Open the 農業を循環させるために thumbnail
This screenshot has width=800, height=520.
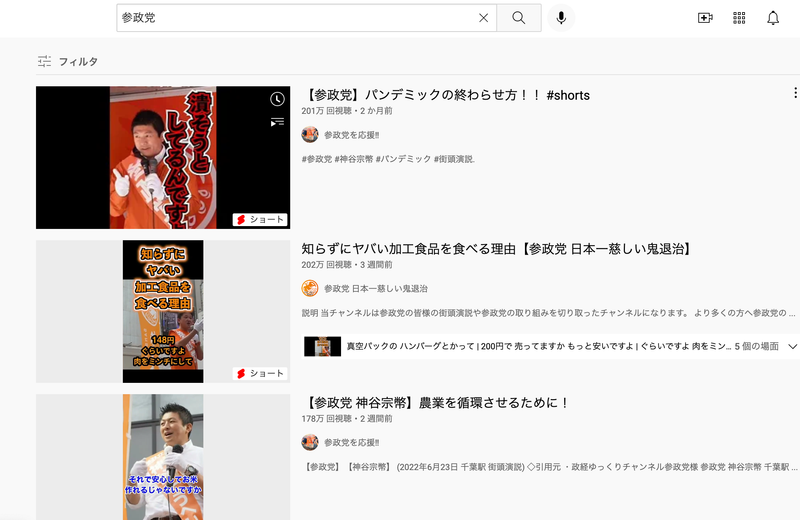tap(163, 457)
